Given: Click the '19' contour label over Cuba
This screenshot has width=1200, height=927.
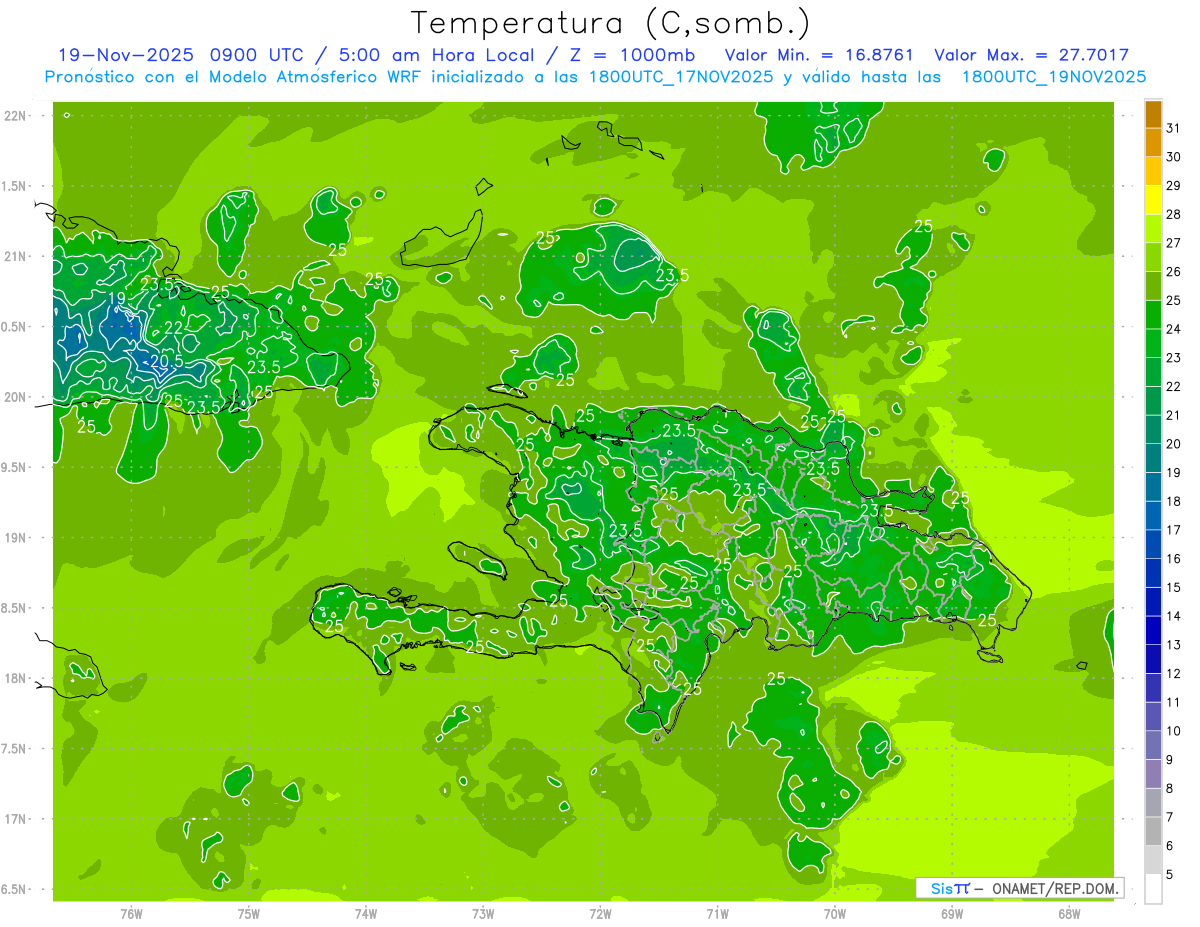Looking at the screenshot, I should point(117,298).
